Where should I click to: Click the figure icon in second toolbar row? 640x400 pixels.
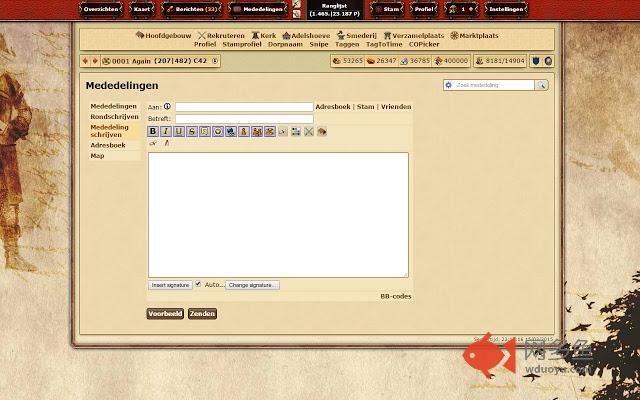pyautogui.click(x=167, y=143)
